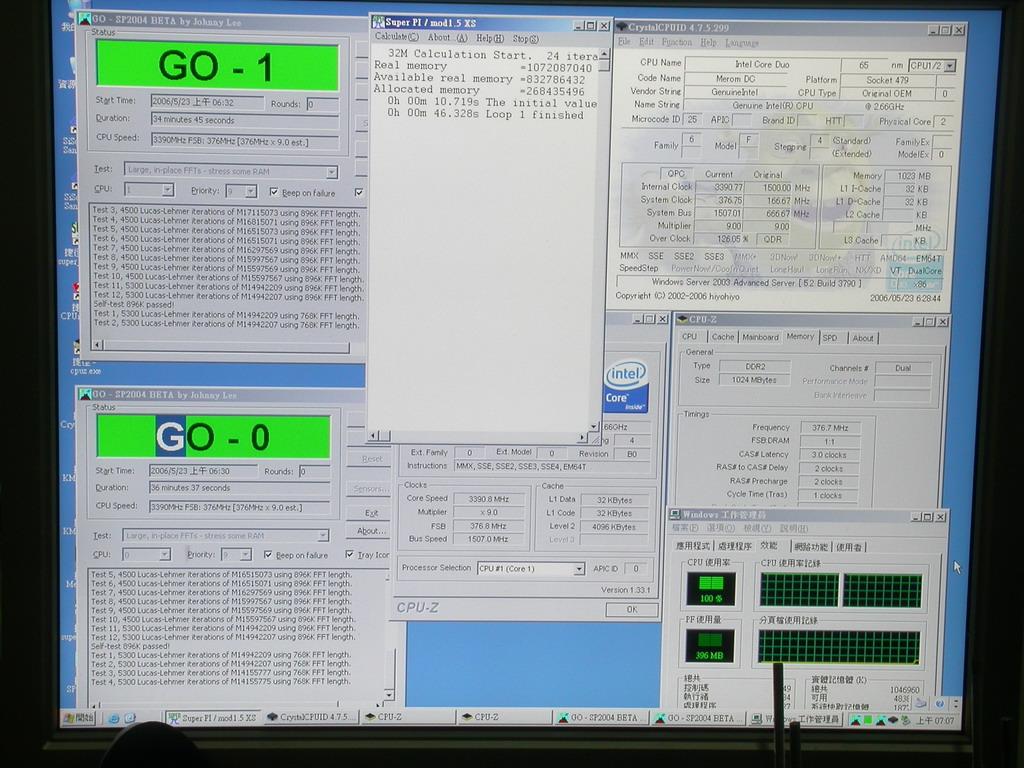Toggle Tray Icon checkbox in GO - 0 window
The width and height of the screenshot is (1024, 768).
click(349, 554)
